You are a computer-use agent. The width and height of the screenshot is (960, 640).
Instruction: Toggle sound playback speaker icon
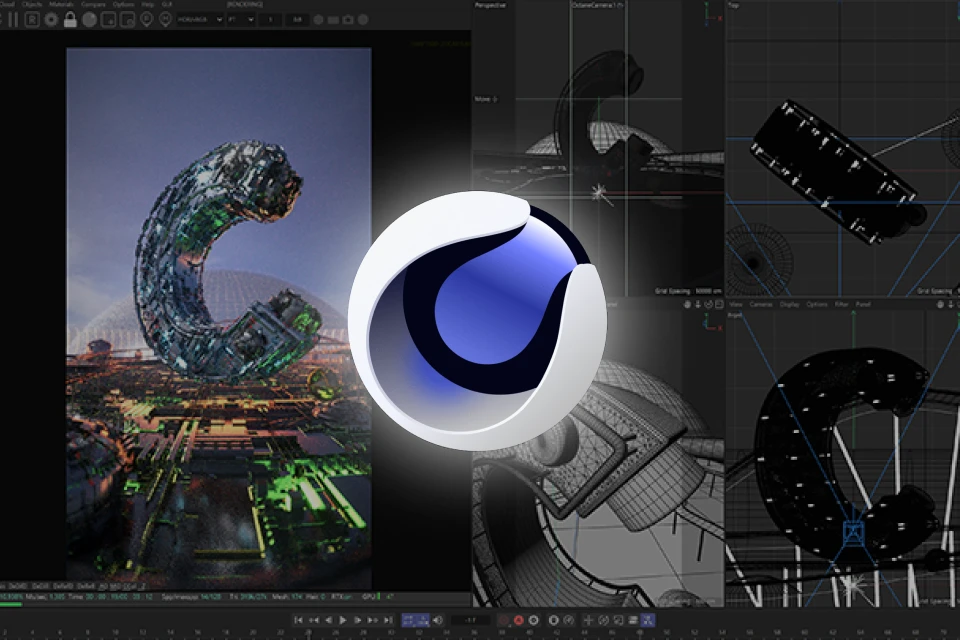pos(438,620)
